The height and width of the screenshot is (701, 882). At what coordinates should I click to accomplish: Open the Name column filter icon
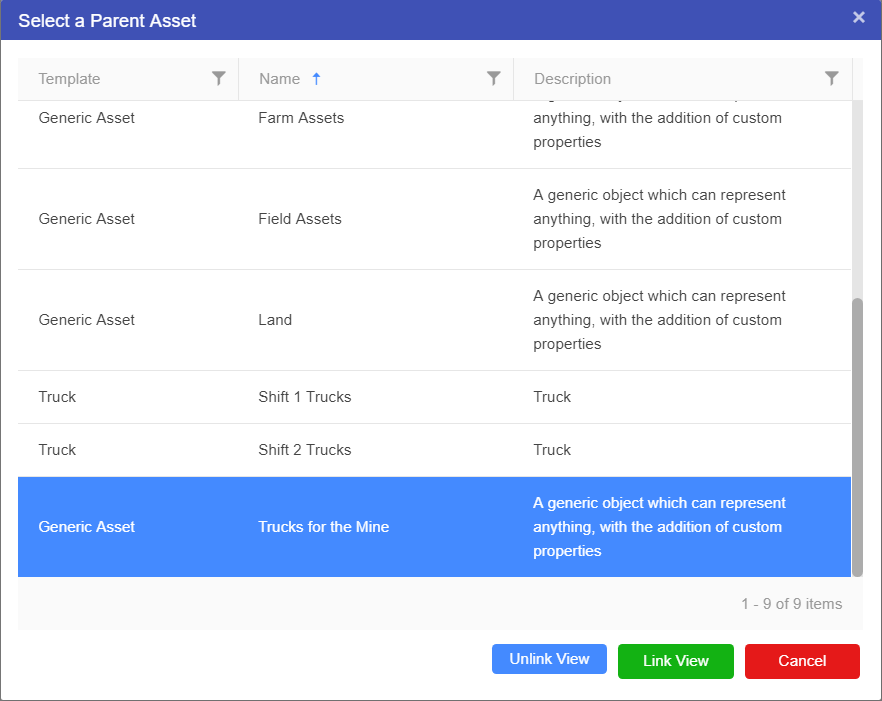click(x=493, y=79)
